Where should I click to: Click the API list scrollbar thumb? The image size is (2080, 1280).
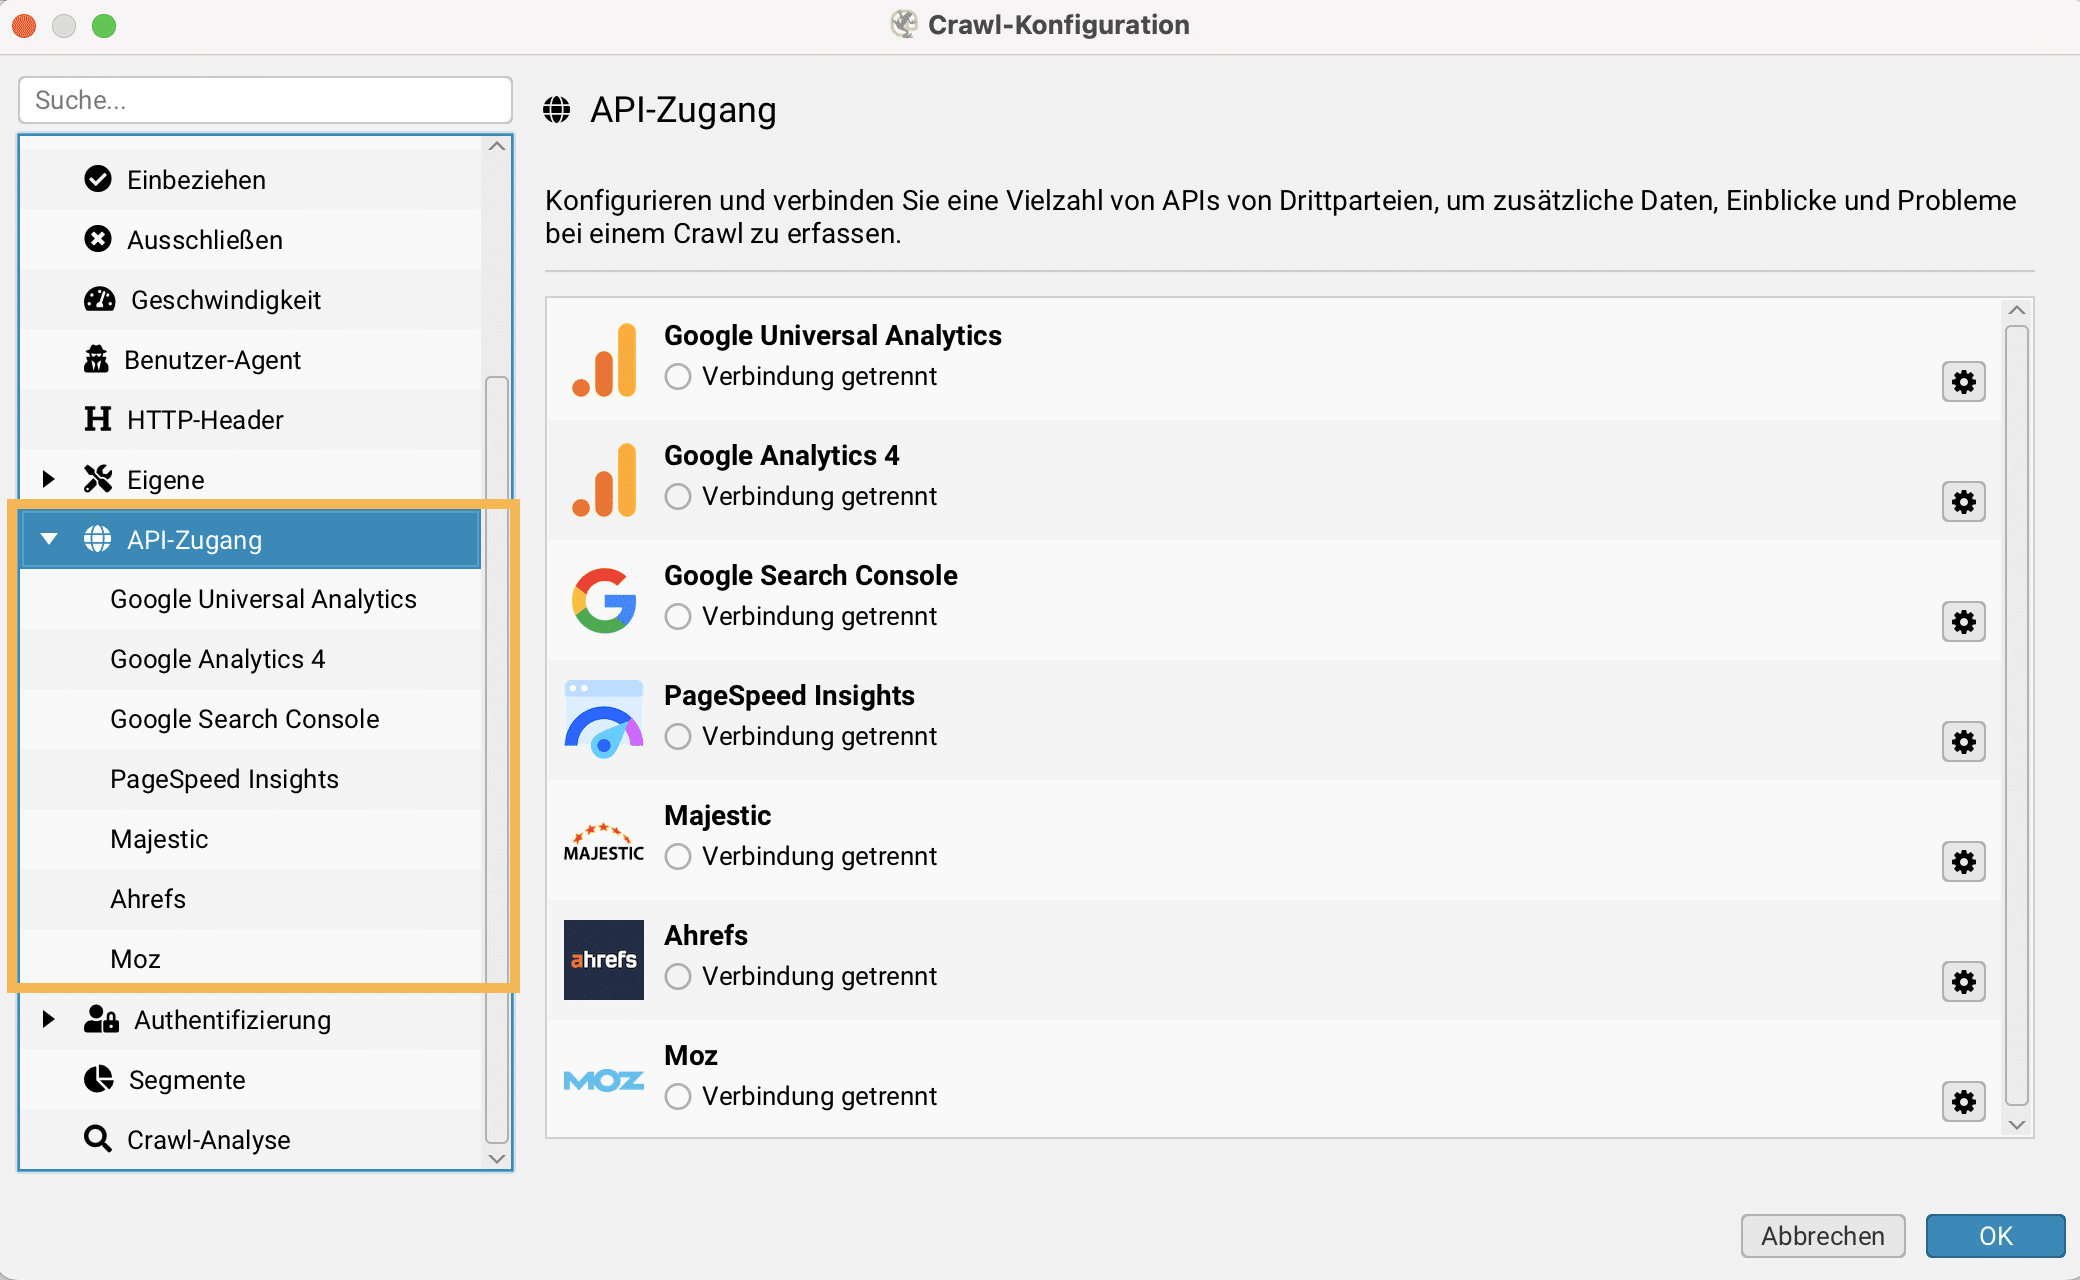pos(2017,716)
